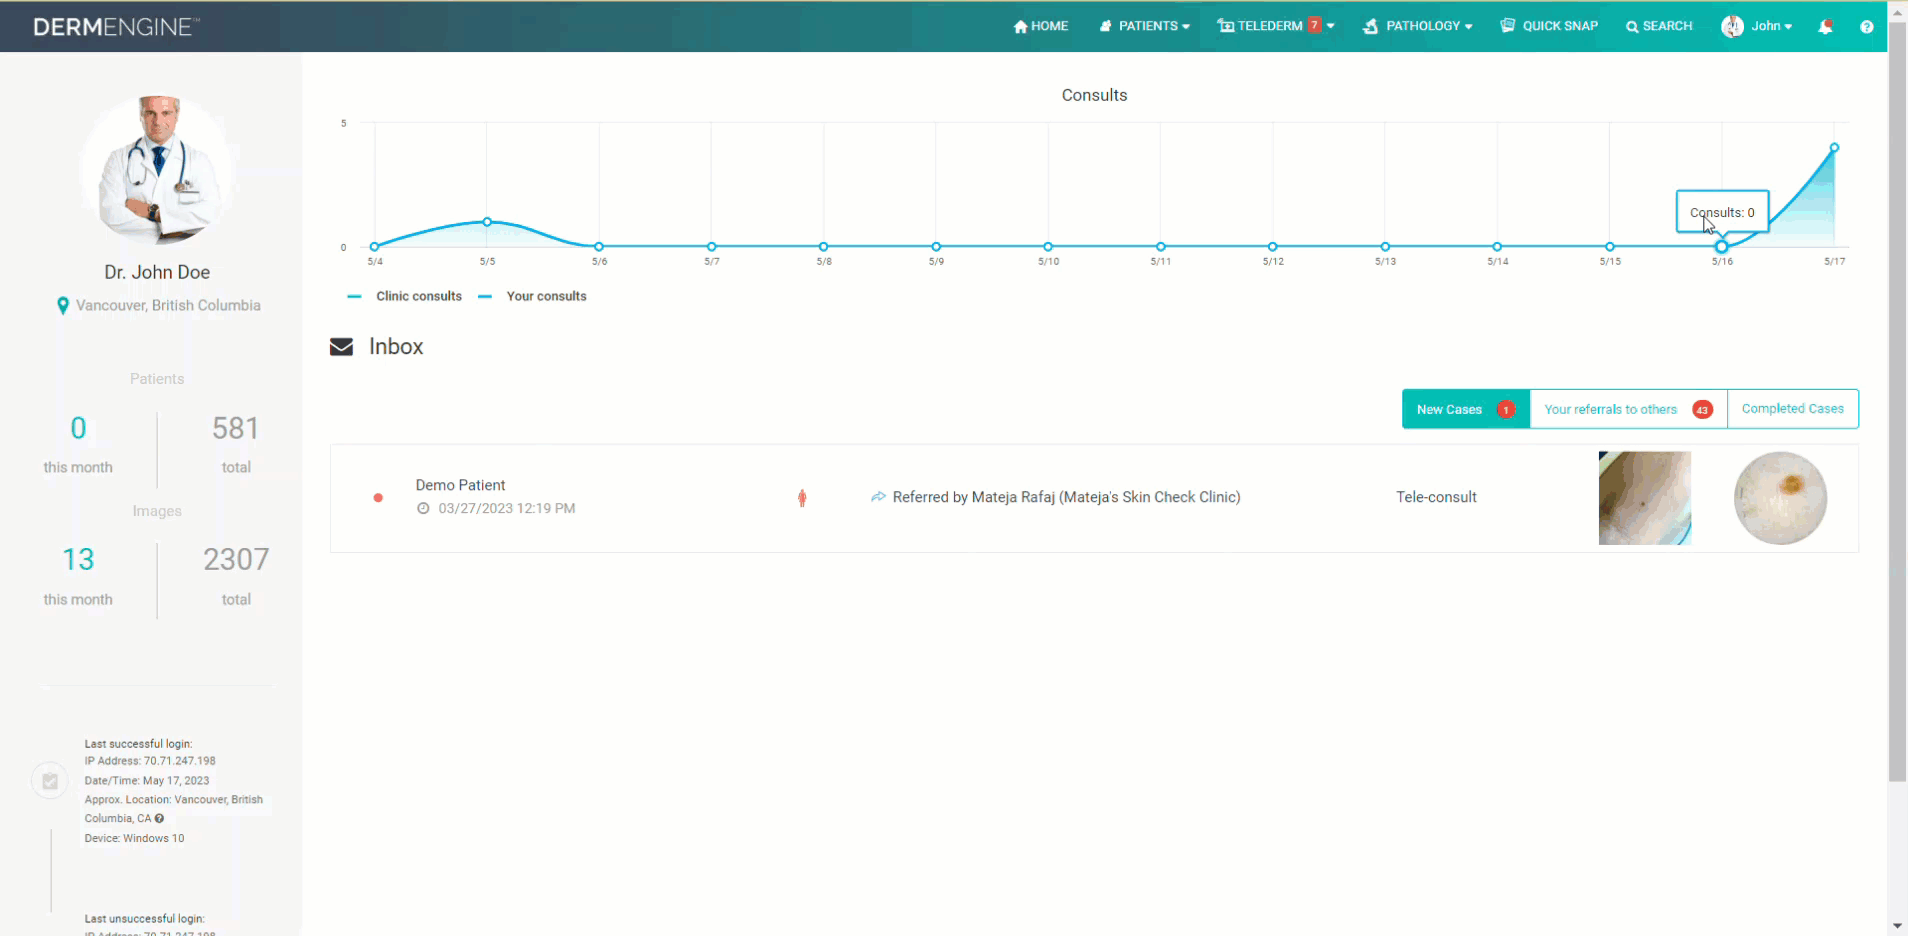The image size is (1908, 936).
Task: Click the red body figure icon
Action: (802, 498)
